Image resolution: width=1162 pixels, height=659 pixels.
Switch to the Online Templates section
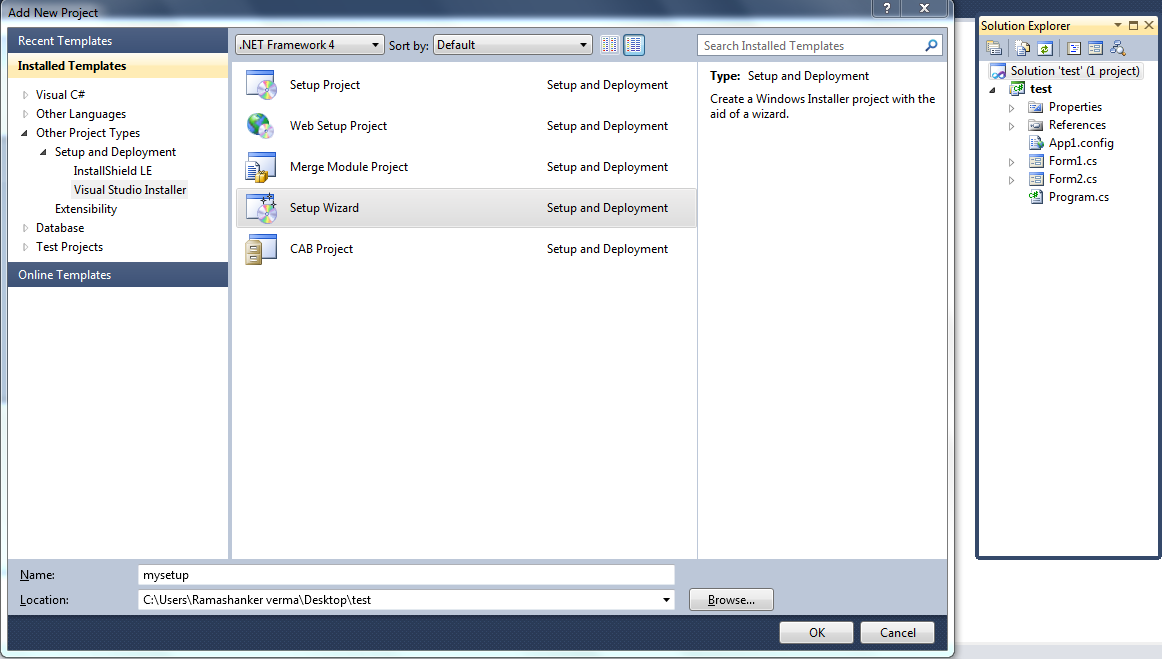click(64, 274)
